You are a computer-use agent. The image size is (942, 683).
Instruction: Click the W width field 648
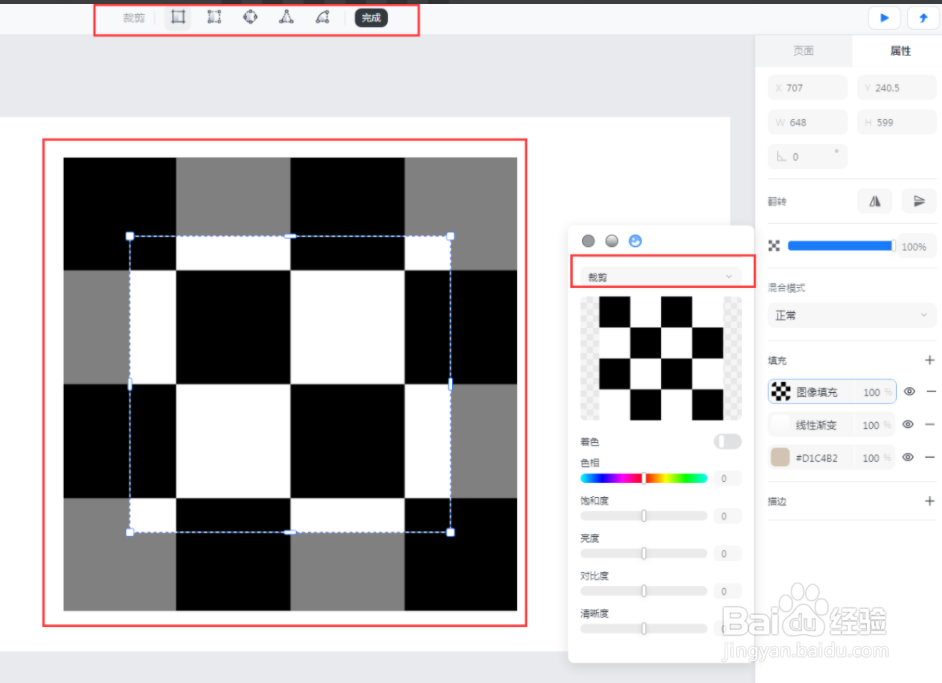tap(807, 123)
